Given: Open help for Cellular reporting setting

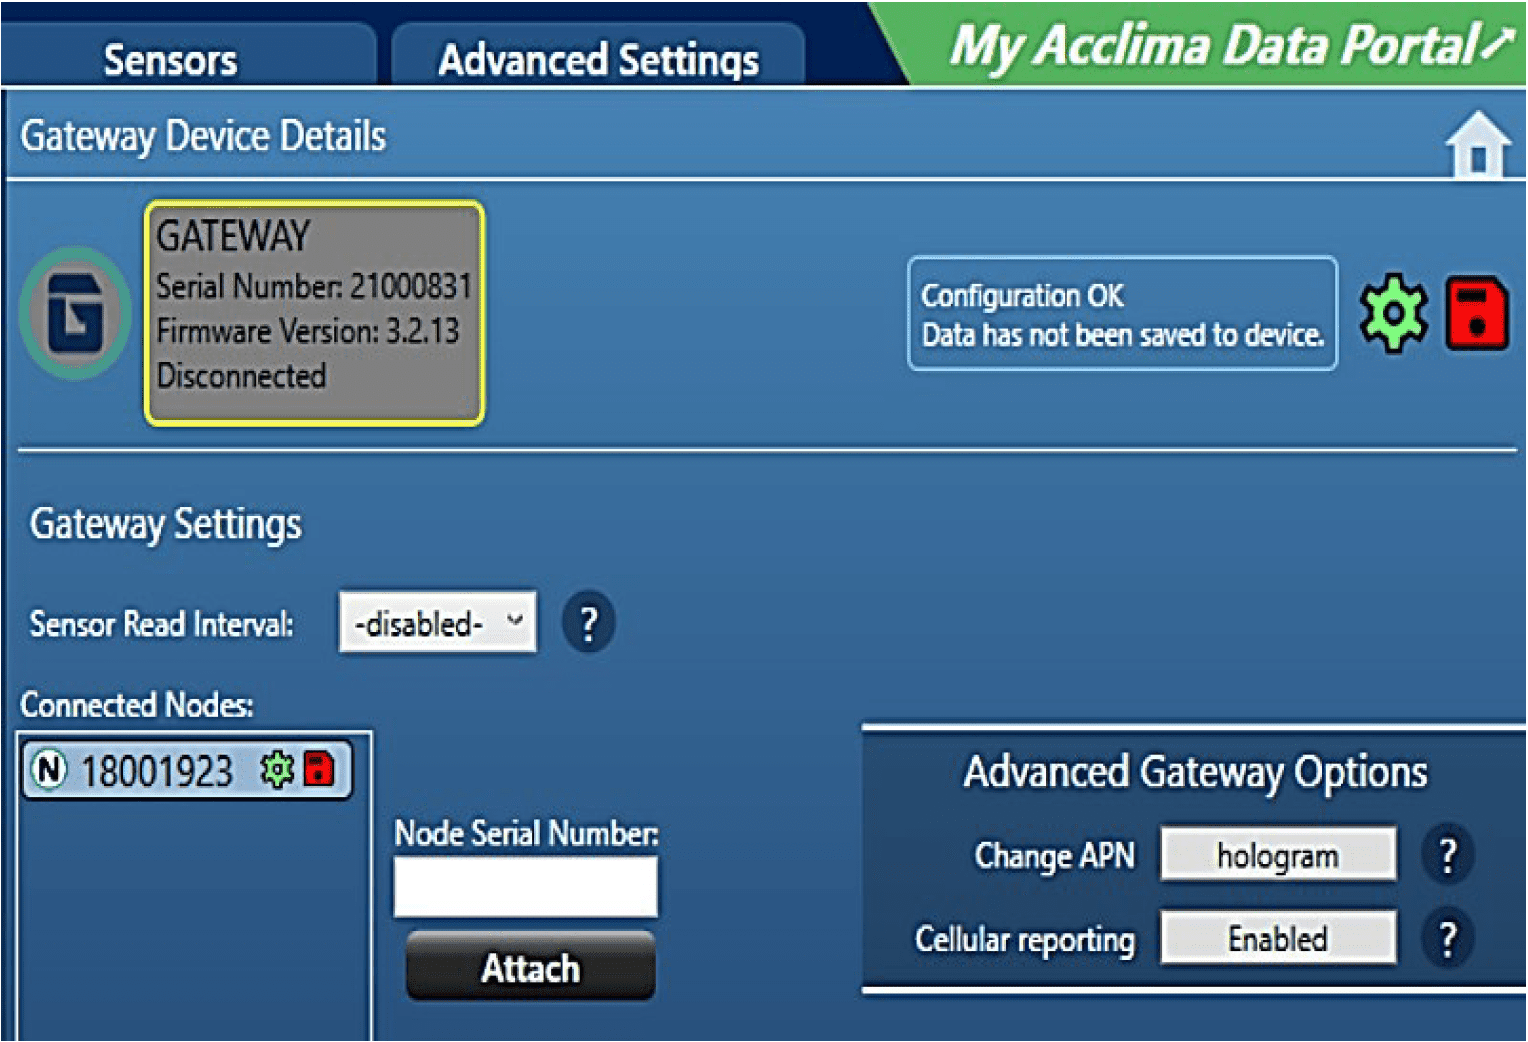Looking at the screenshot, I should (x=1447, y=938).
